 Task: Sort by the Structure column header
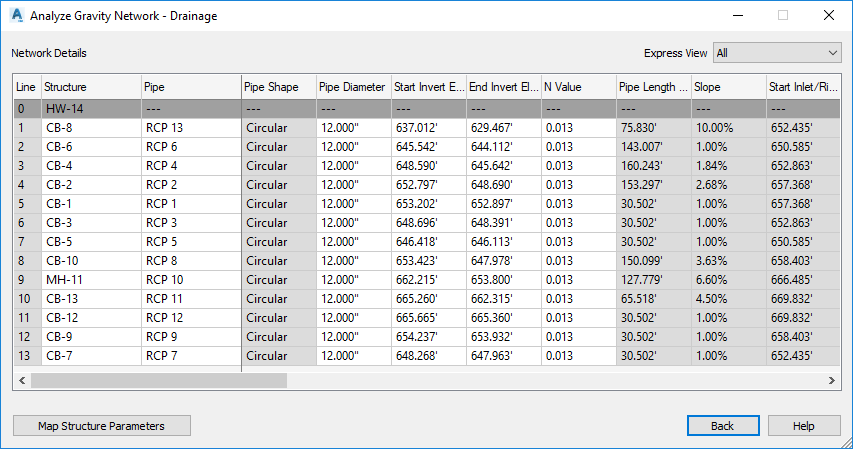91,87
